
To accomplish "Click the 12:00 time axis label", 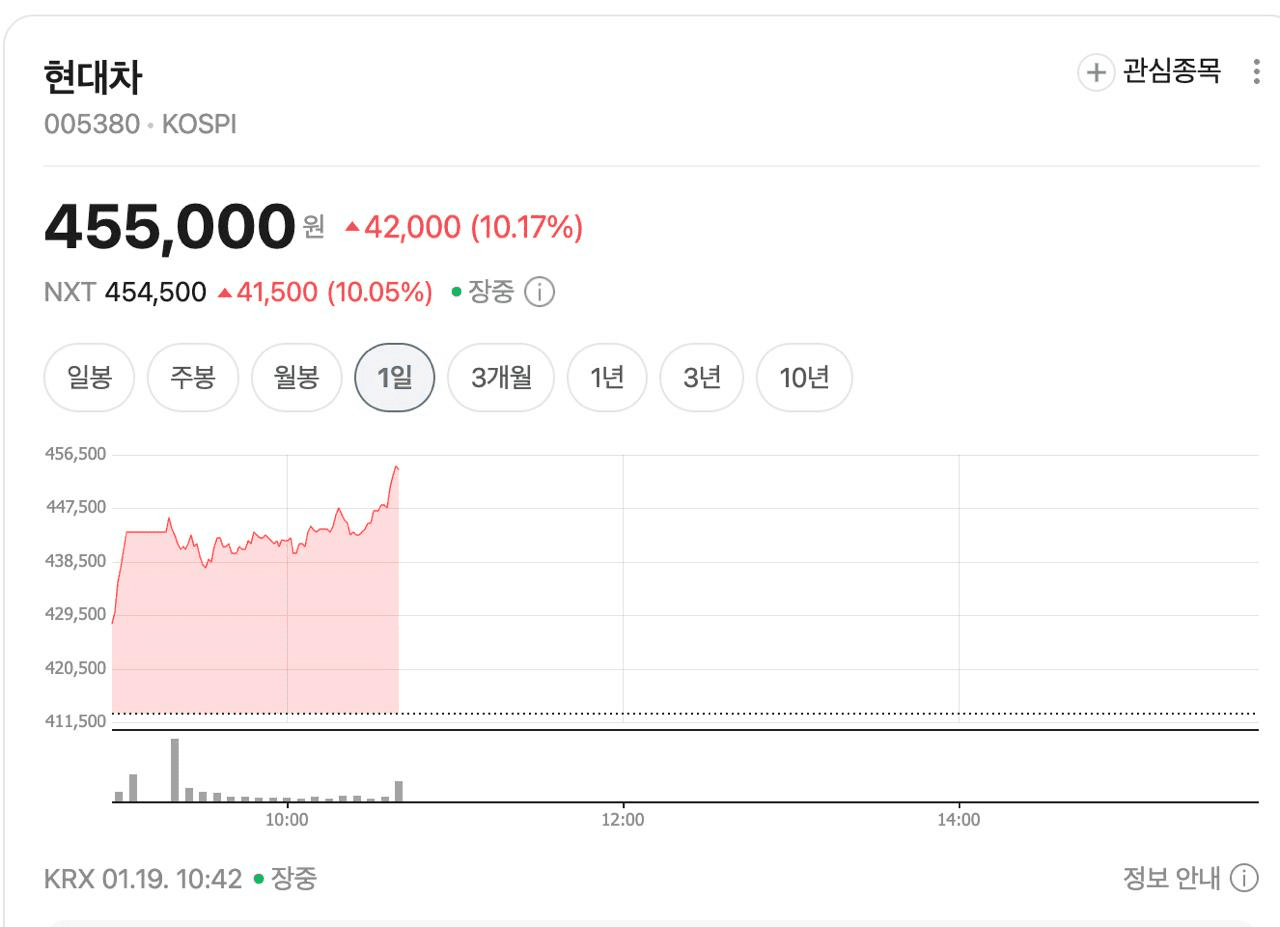I will pyautogui.click(x=622, y=820).
